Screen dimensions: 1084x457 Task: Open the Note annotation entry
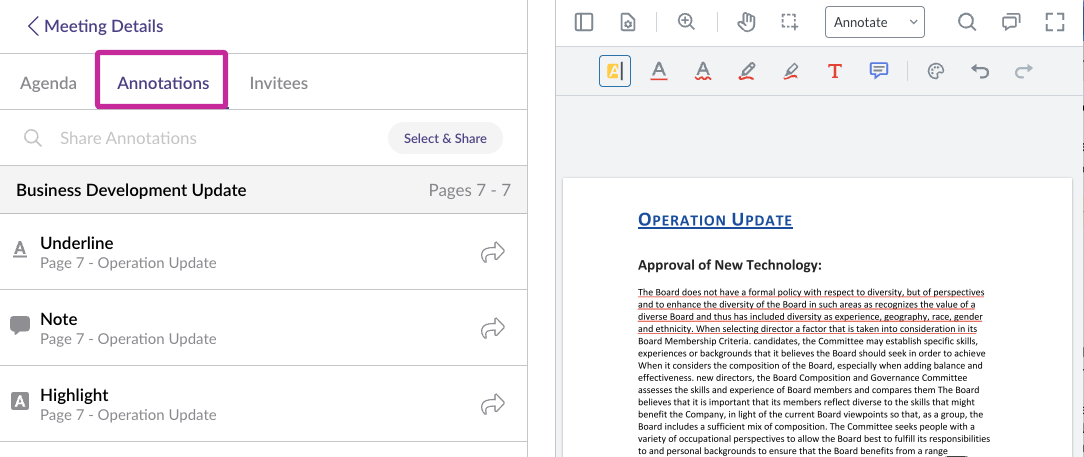pyautogui.click(x=263, y=328)
